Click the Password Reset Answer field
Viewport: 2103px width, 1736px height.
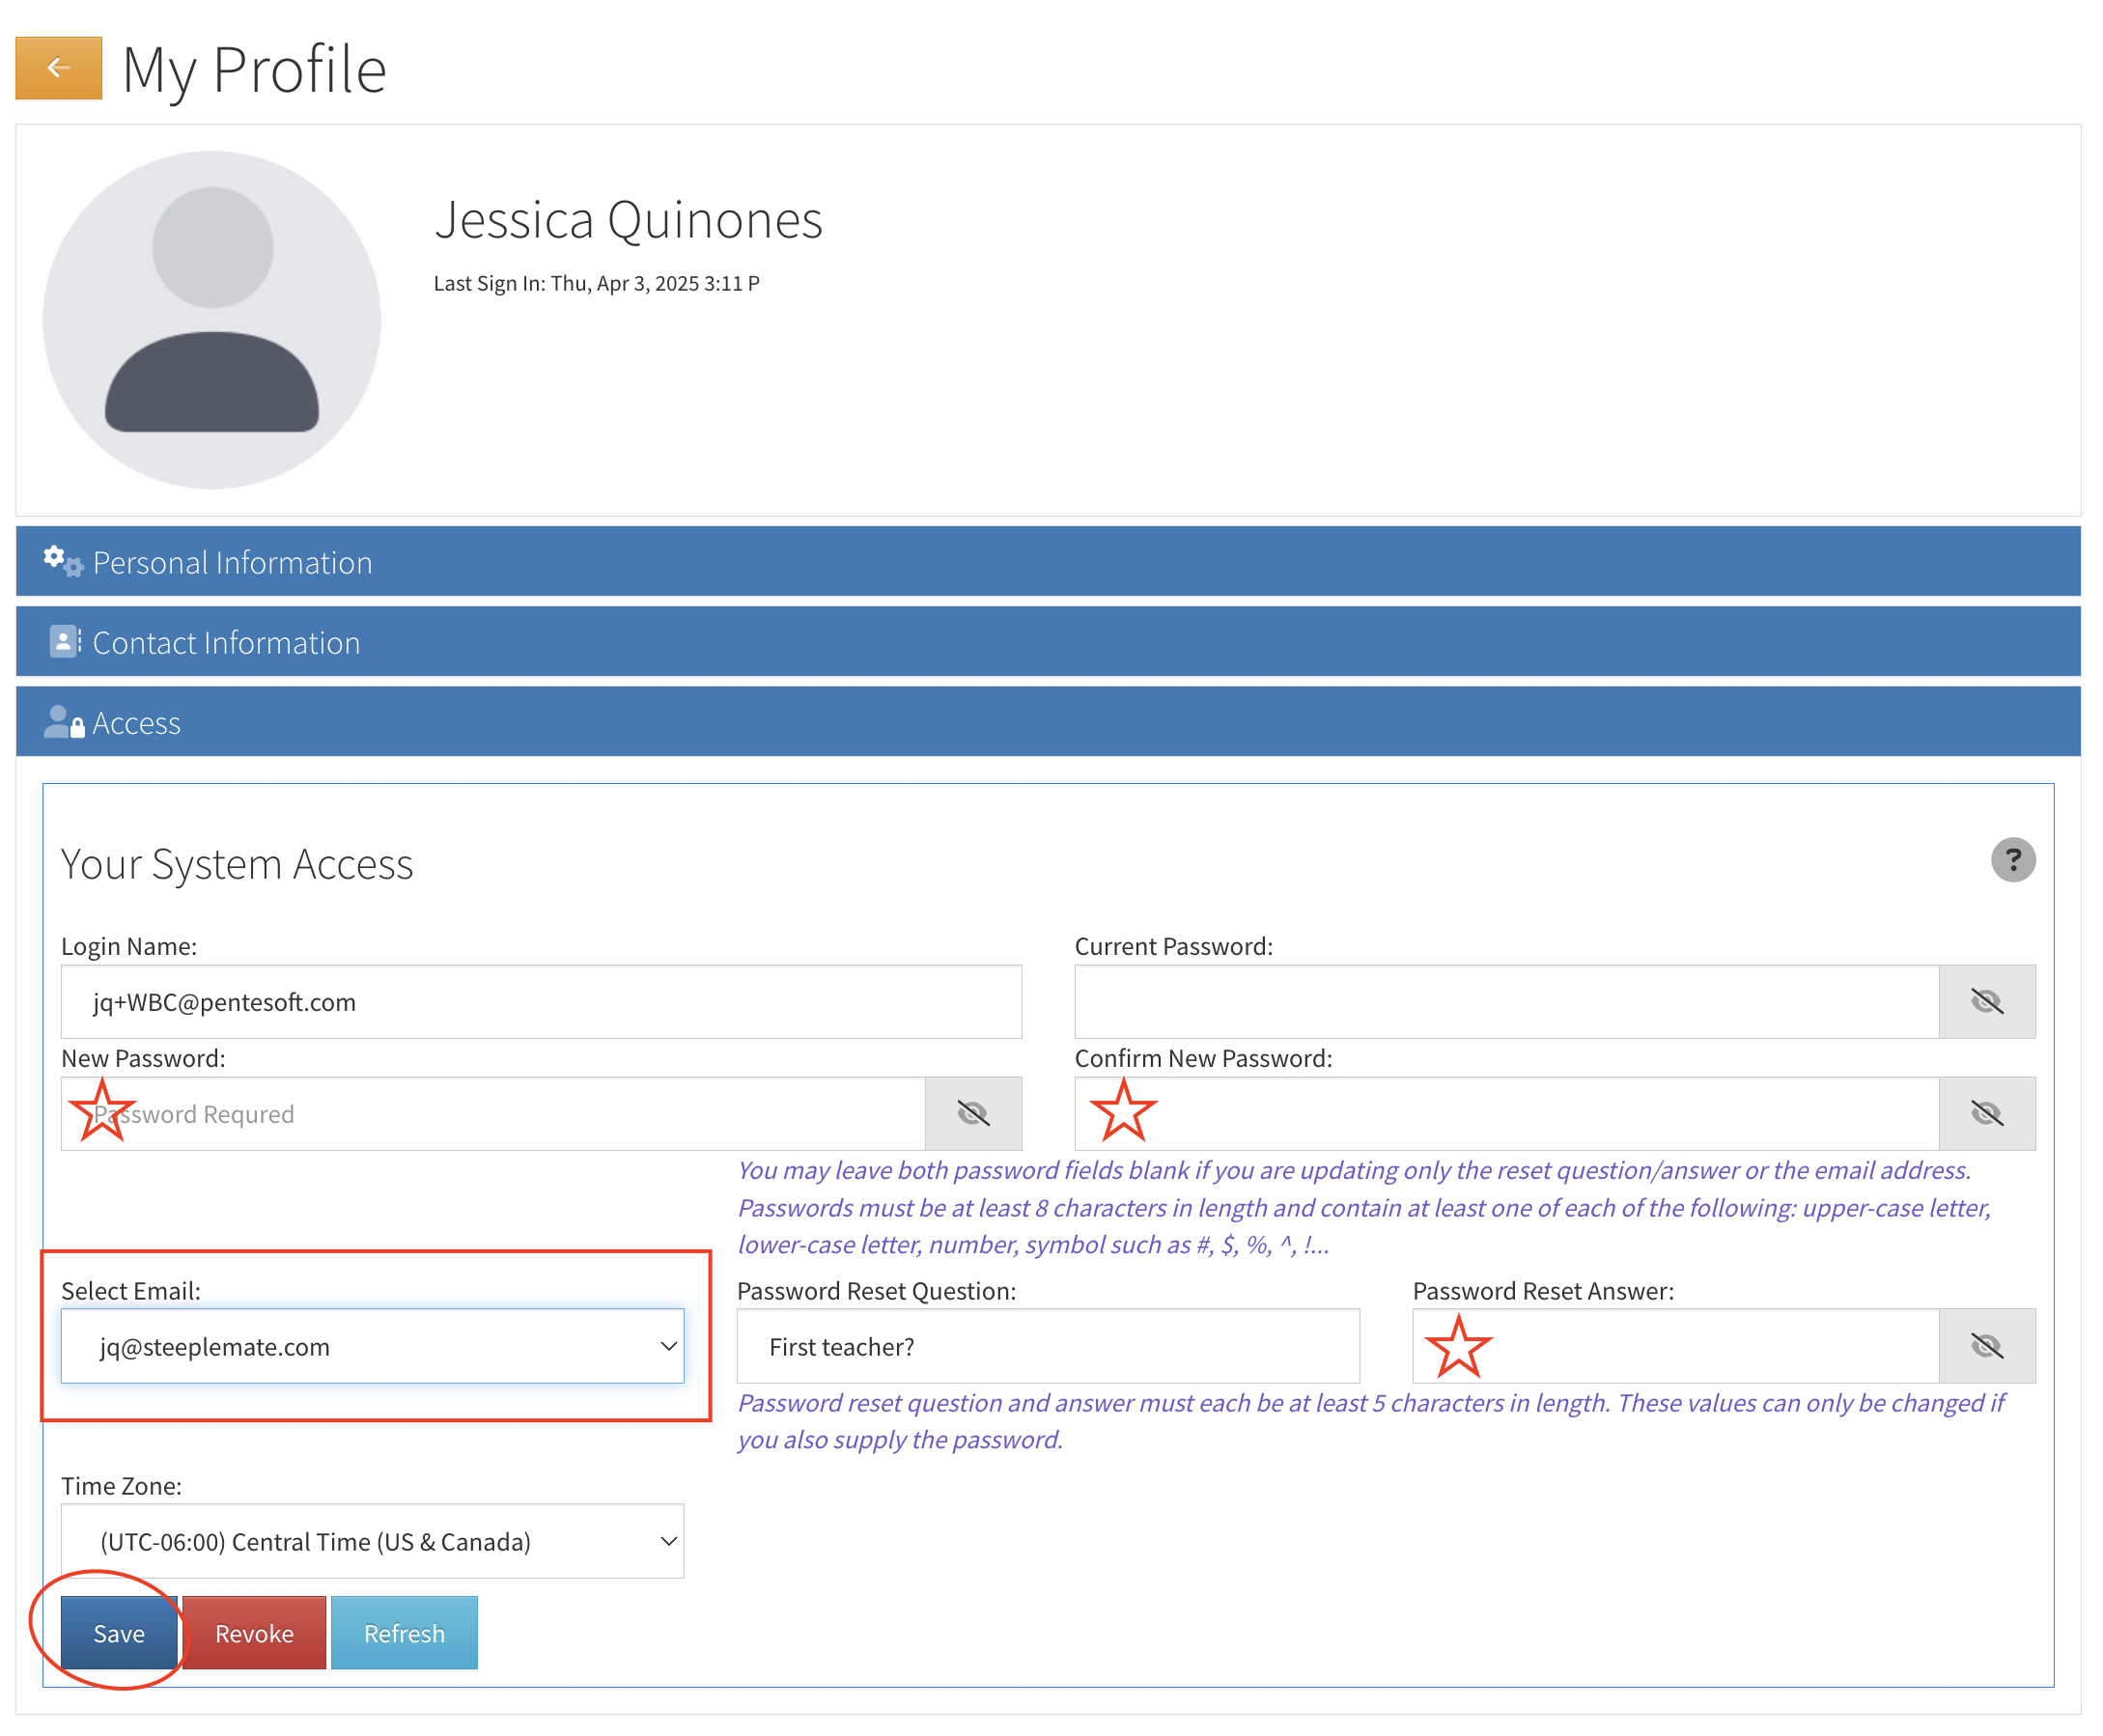1675,1347
